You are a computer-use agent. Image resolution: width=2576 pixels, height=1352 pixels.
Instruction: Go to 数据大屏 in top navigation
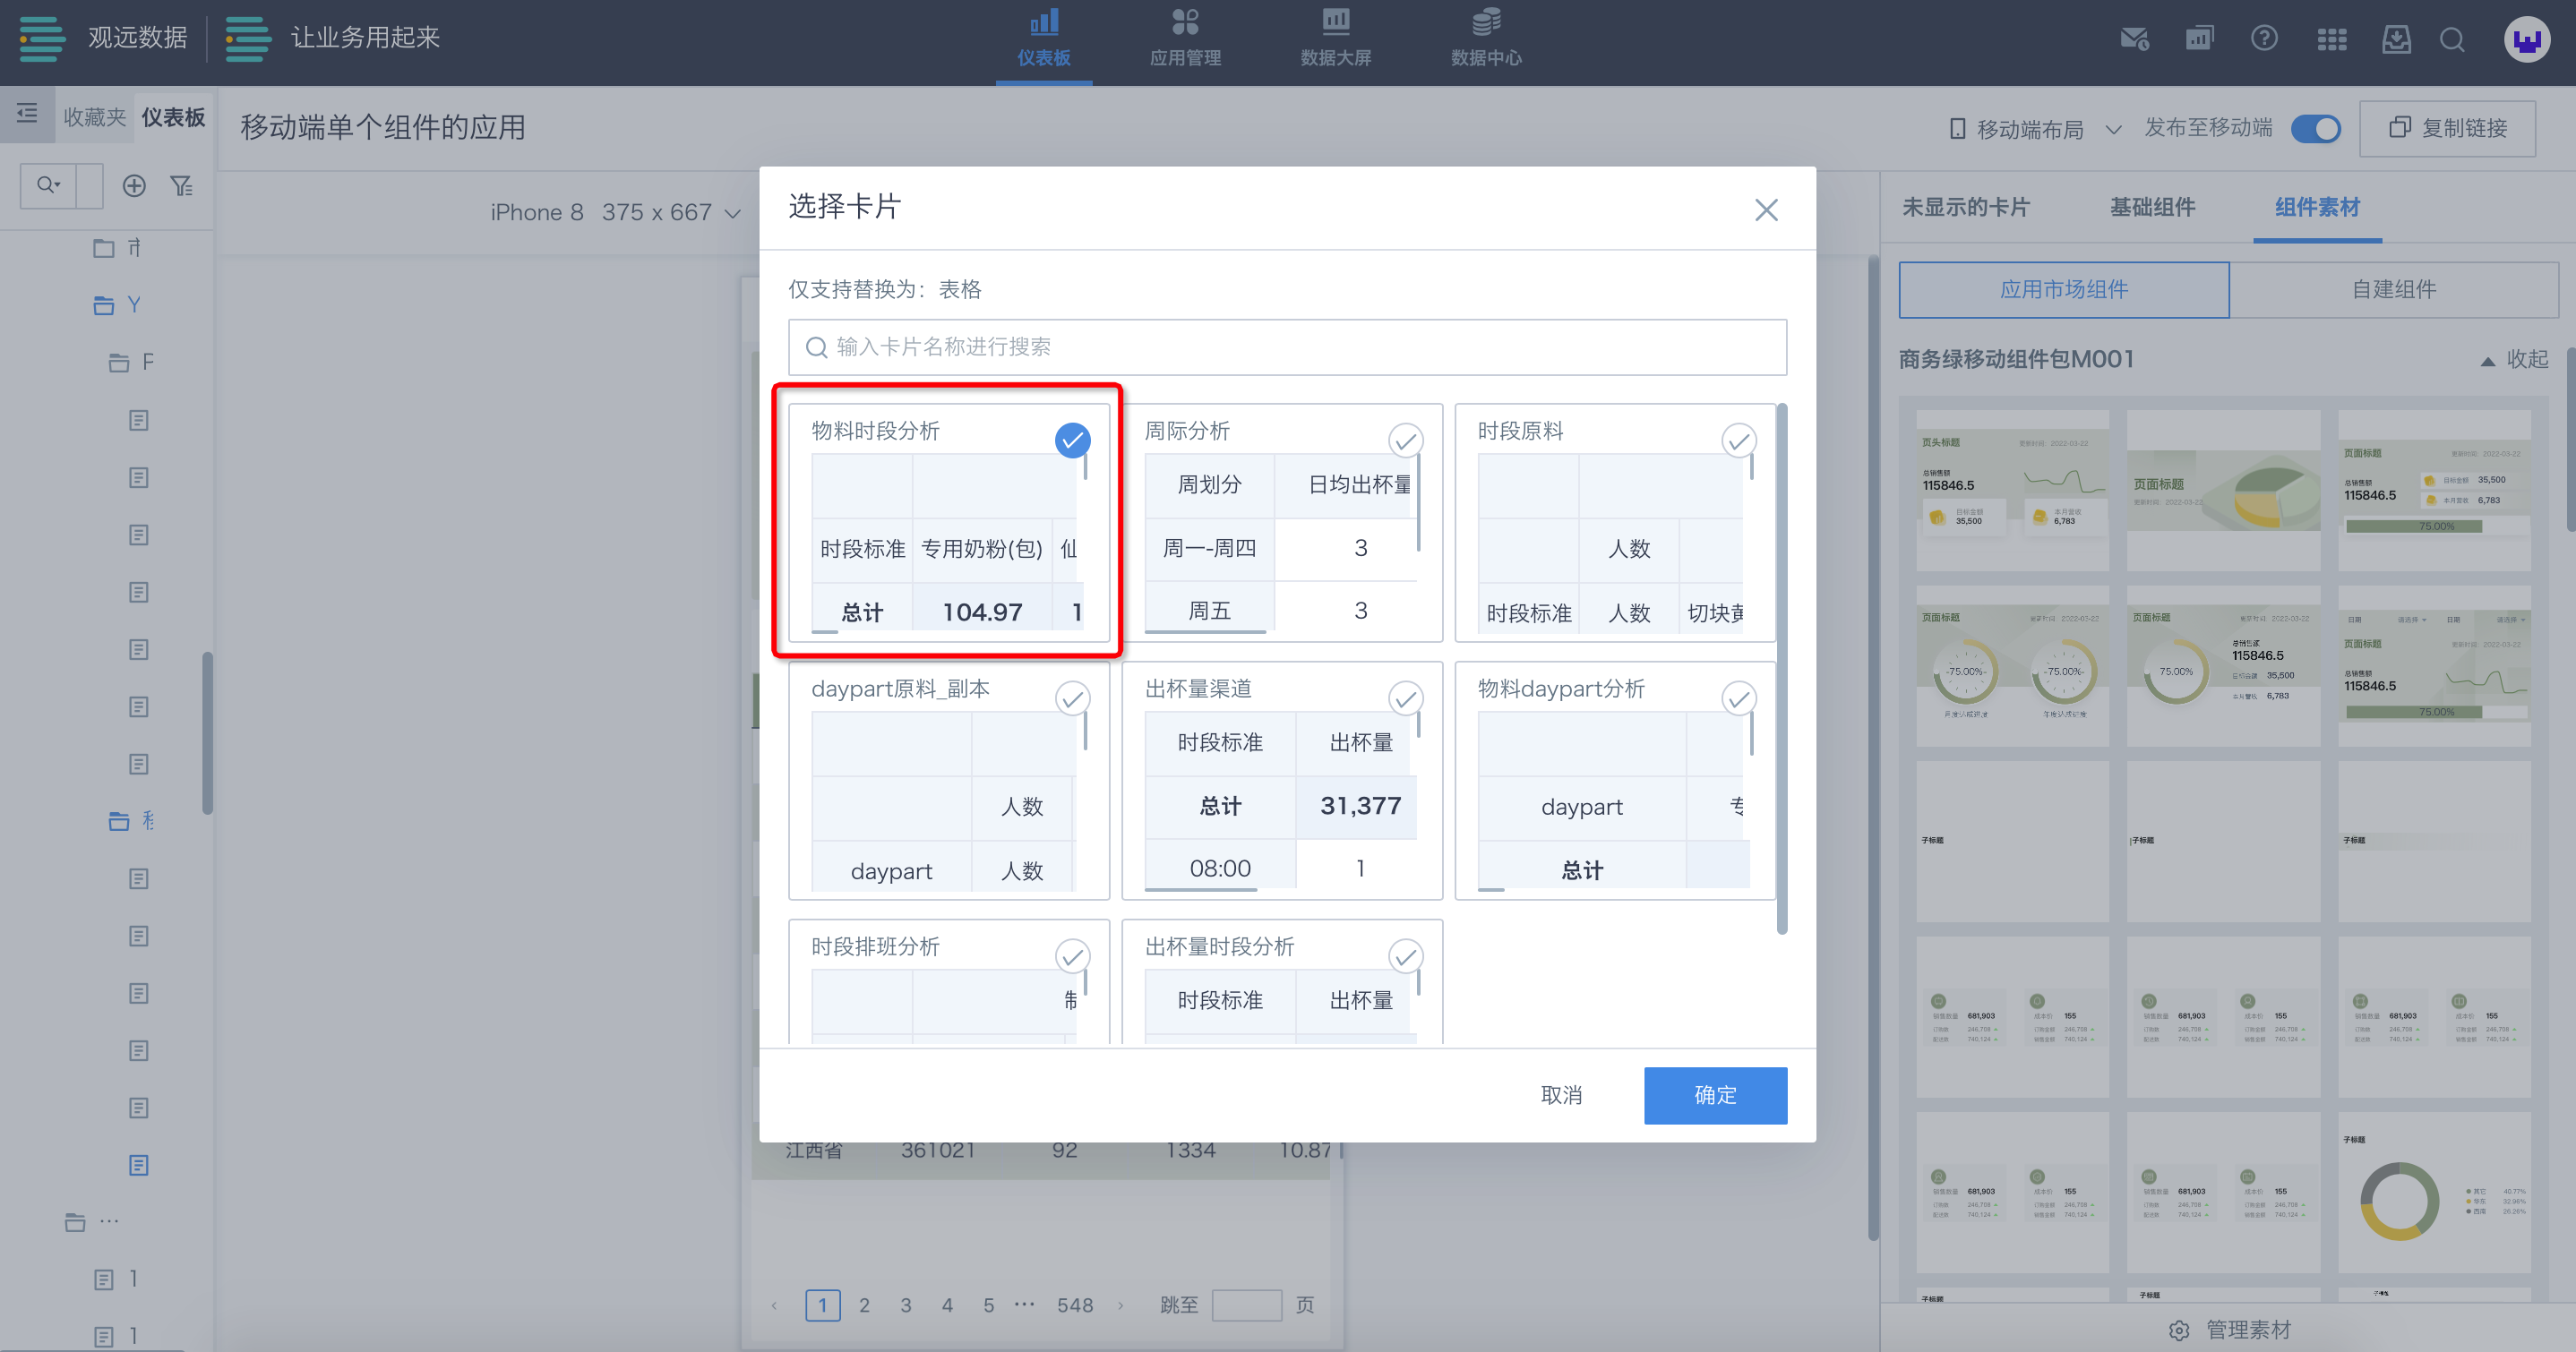click(1336, 40)
